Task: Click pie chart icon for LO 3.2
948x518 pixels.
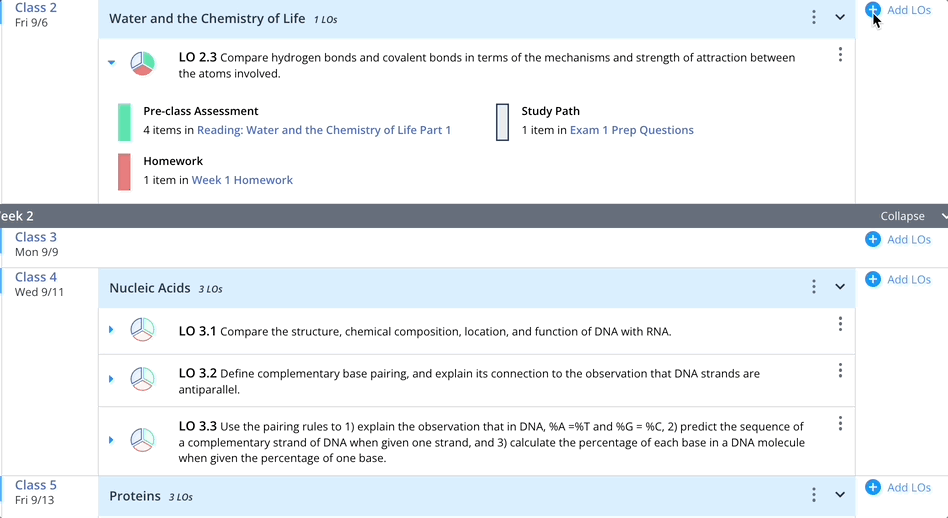Action: pyautogui.click(x=143, y=379)
